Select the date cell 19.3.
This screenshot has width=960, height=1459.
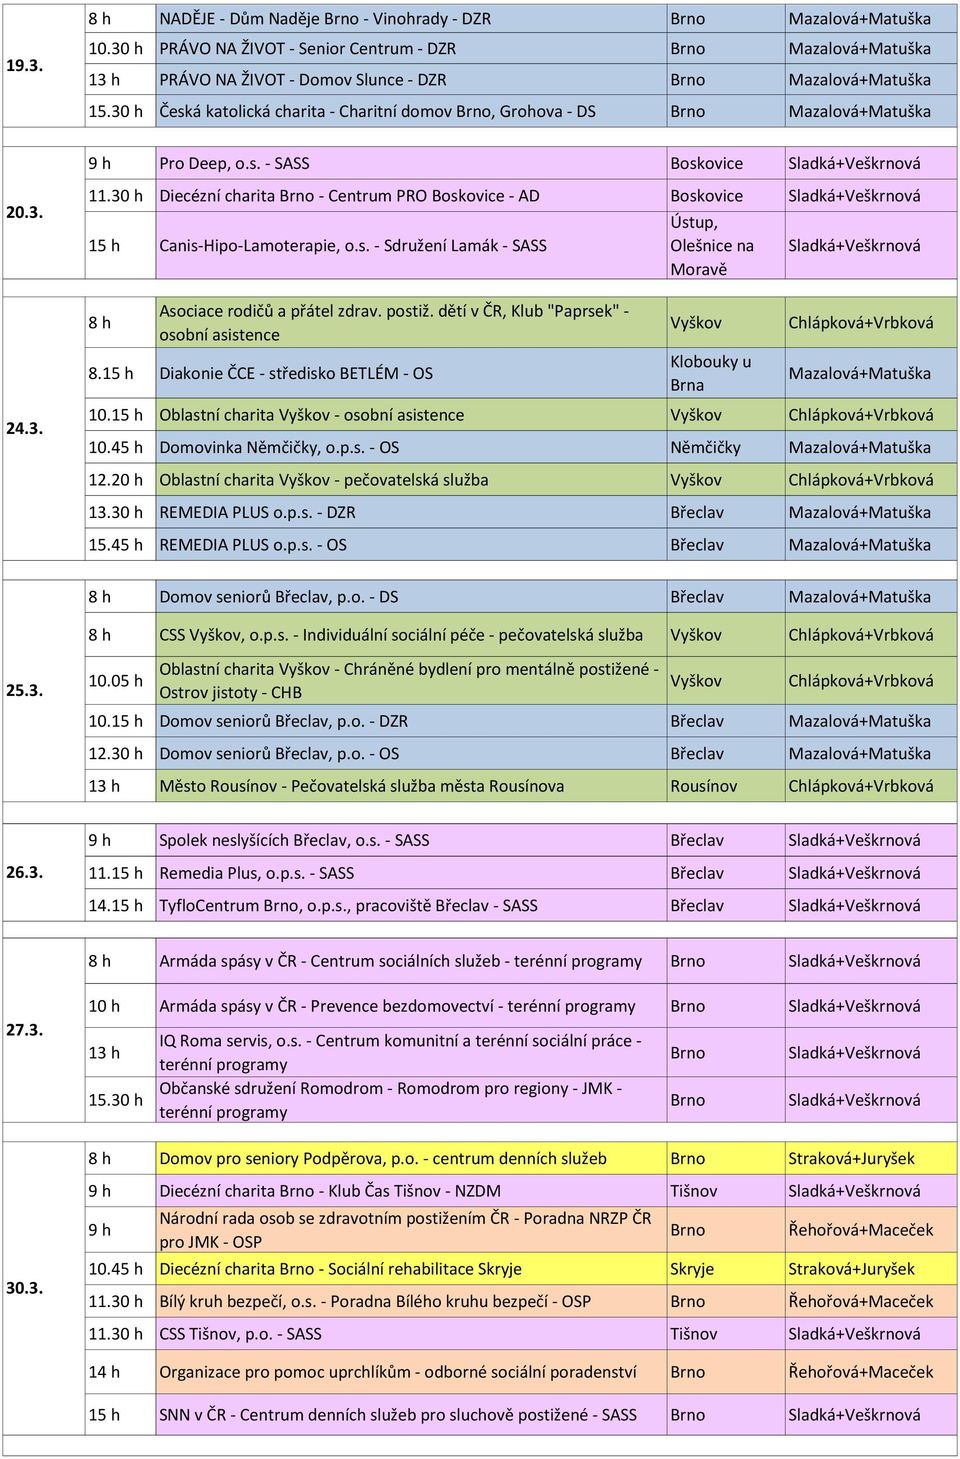[x=24, y=65]
